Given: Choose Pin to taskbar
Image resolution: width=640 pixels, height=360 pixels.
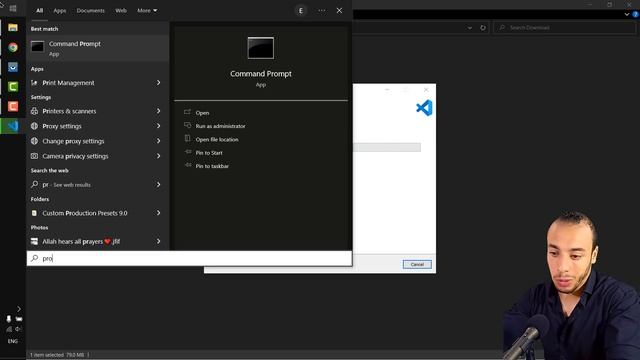Looking at the screenshot, I should click(212, 166).
